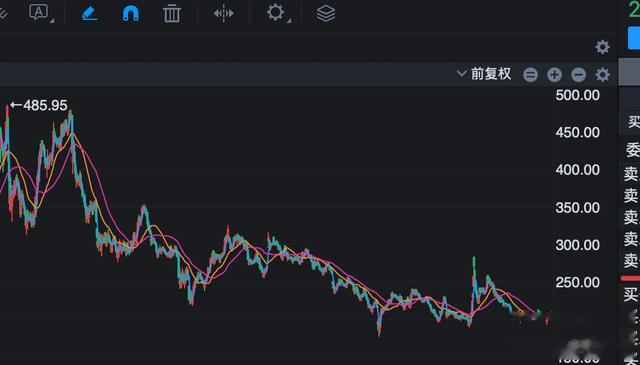Open the gear icon next to the zoom buttons
The width and height of the screenshot is (640, 365).
point(602,75)
